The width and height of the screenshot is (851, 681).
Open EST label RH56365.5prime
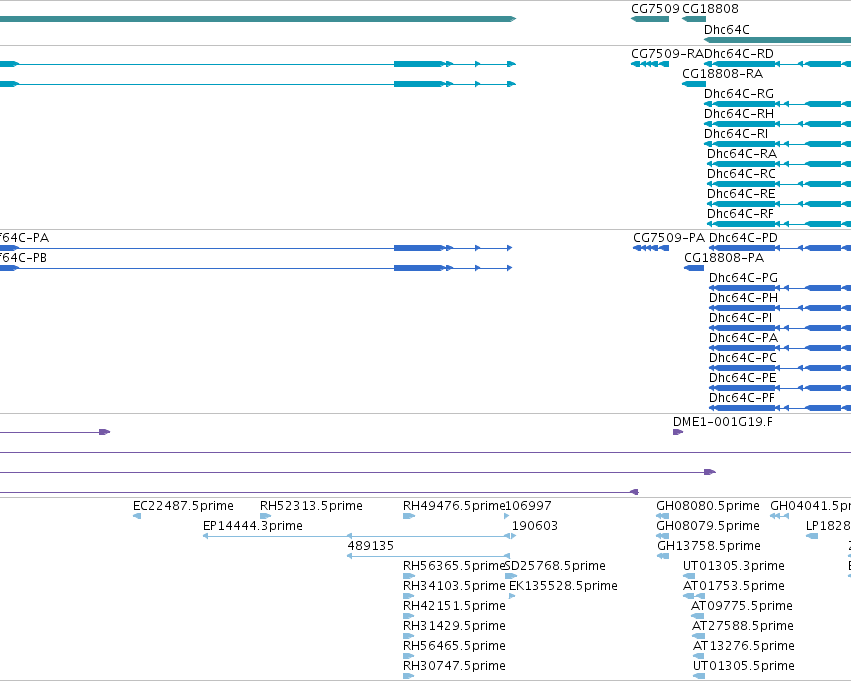(x=454, y=567)
